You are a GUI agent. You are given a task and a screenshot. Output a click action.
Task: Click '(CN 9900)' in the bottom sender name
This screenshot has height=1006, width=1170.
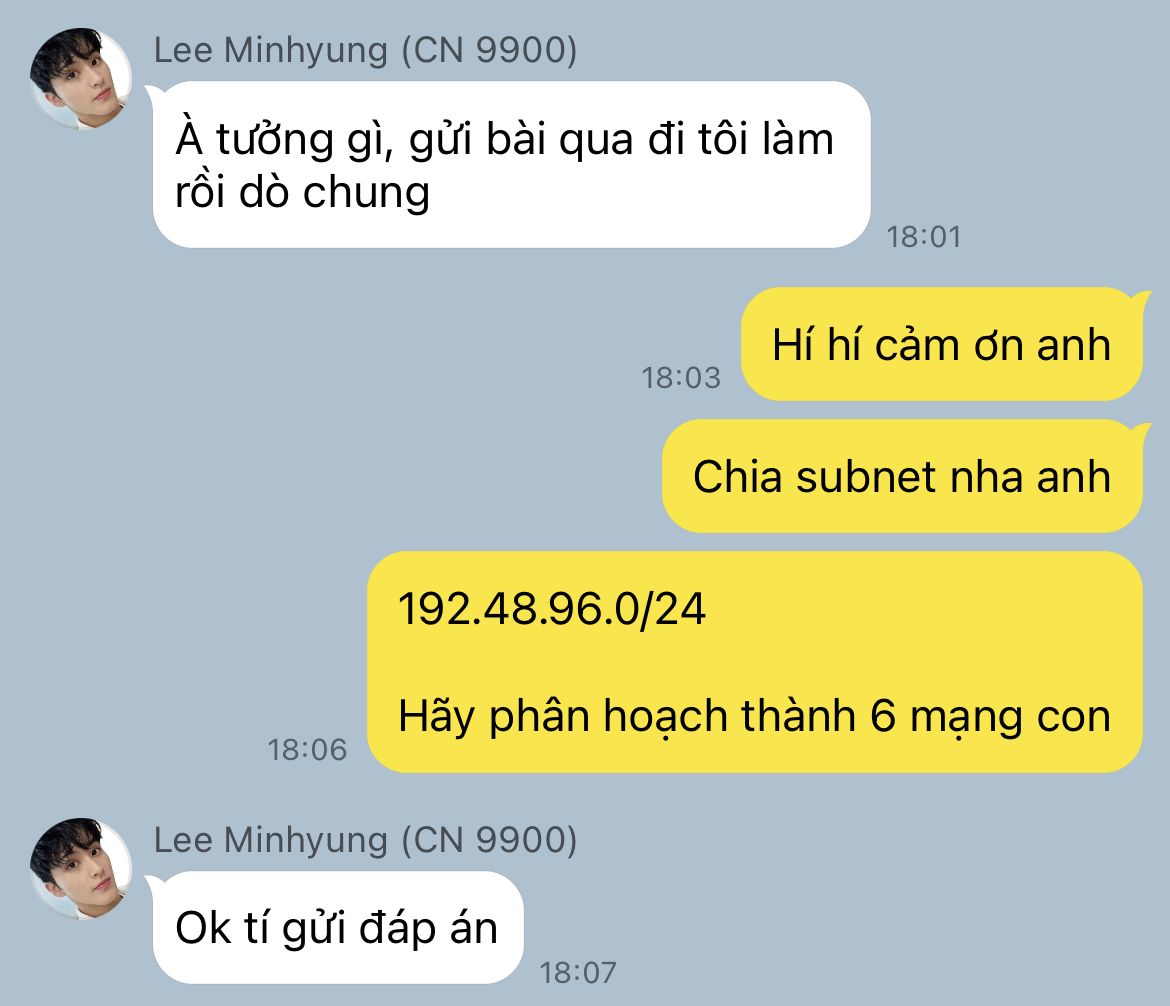489,840
